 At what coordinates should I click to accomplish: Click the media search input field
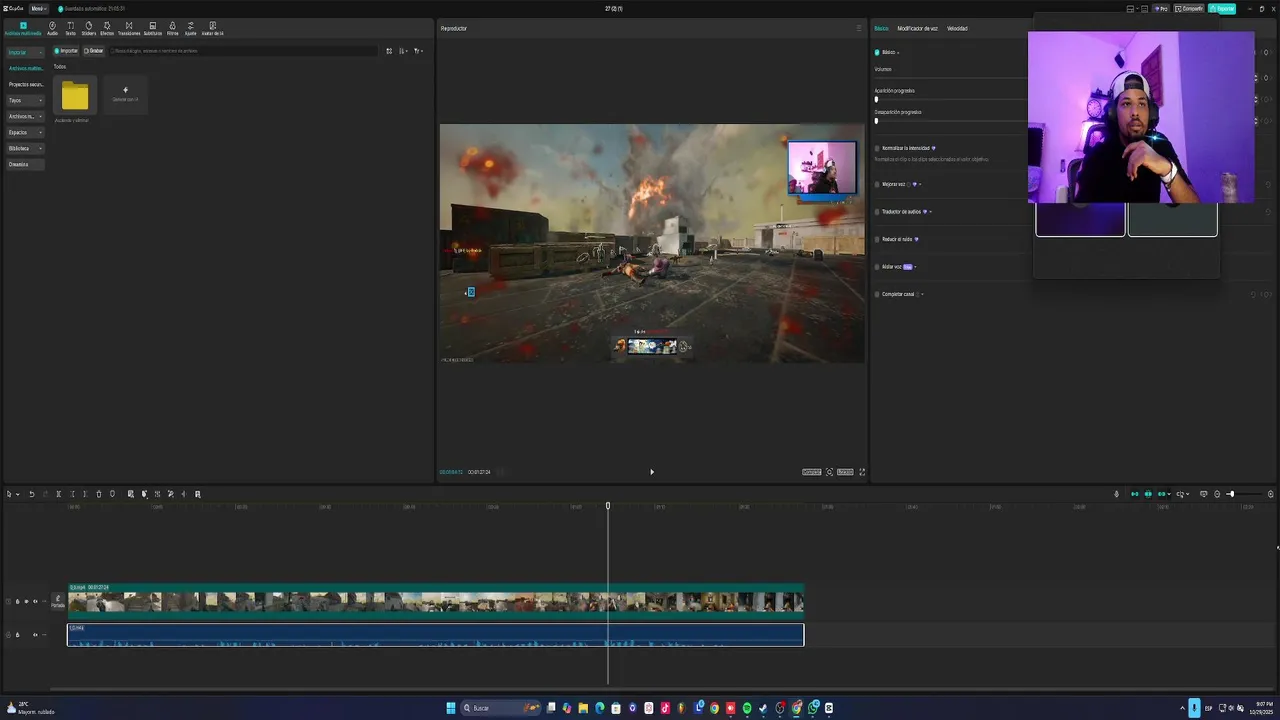(x=245, y=51)
